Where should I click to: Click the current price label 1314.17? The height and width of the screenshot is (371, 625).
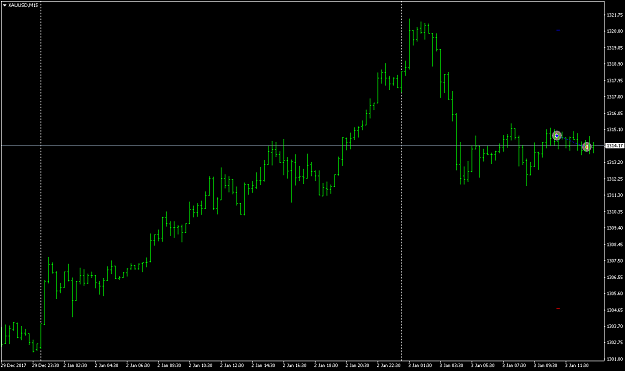coord(614,146)
